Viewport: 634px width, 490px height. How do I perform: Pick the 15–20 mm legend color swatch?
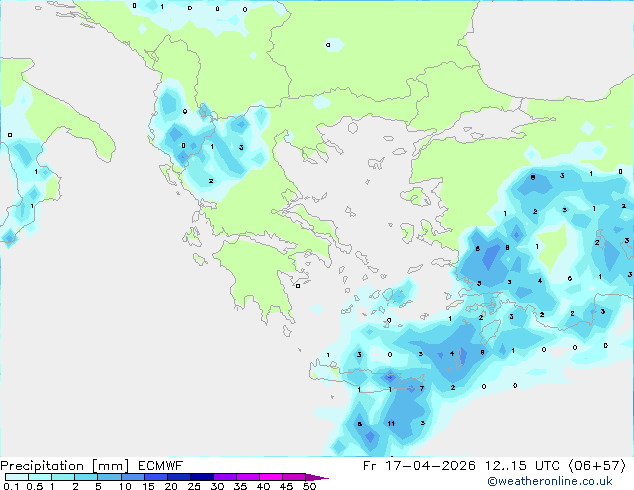pos(155,477)
